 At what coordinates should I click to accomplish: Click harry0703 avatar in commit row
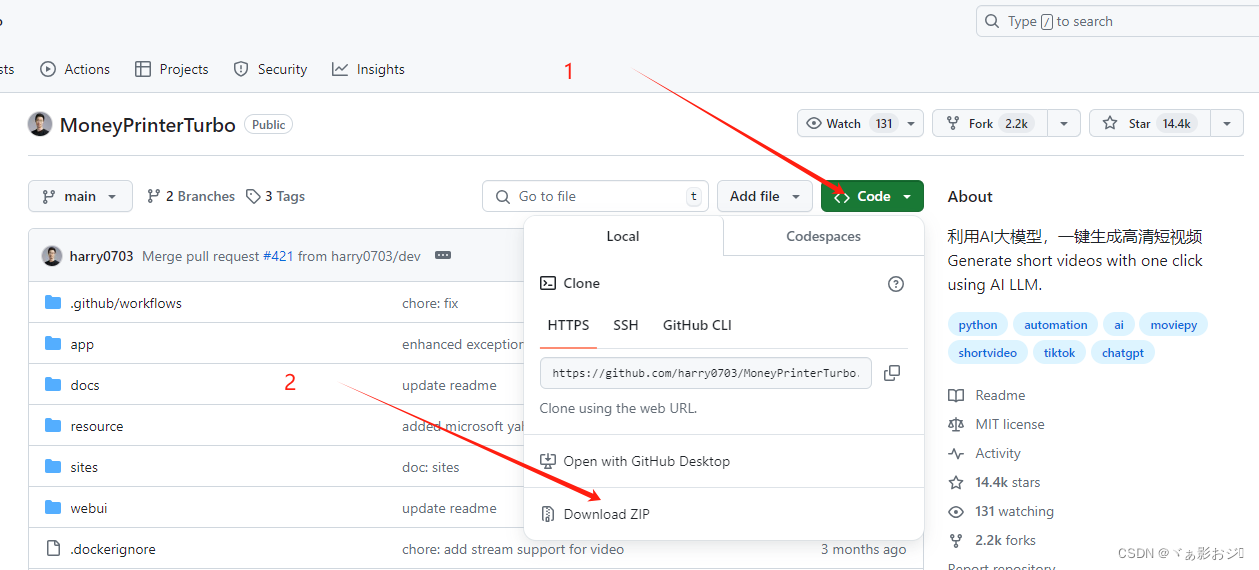pos(52,256)
